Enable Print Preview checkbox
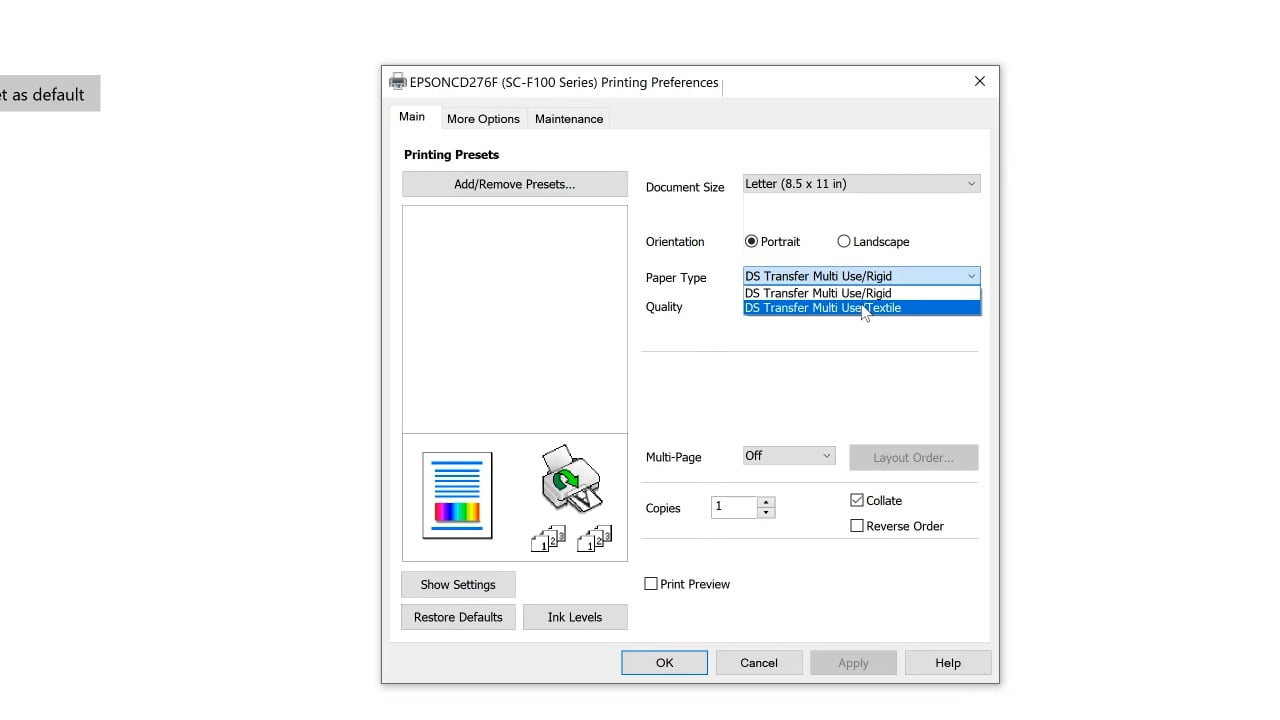 click(x=651, y=583)
